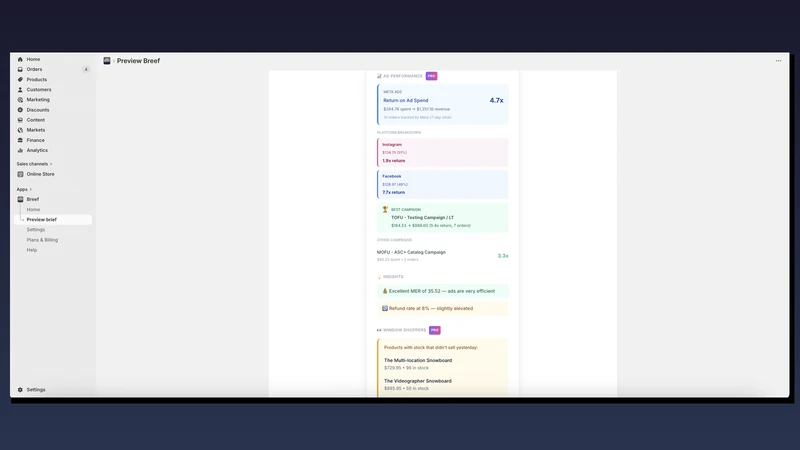The width and height of the screenshot is (800, 450).
Task: Open Breef app Settings submenu item
Action: pos(36,230)
